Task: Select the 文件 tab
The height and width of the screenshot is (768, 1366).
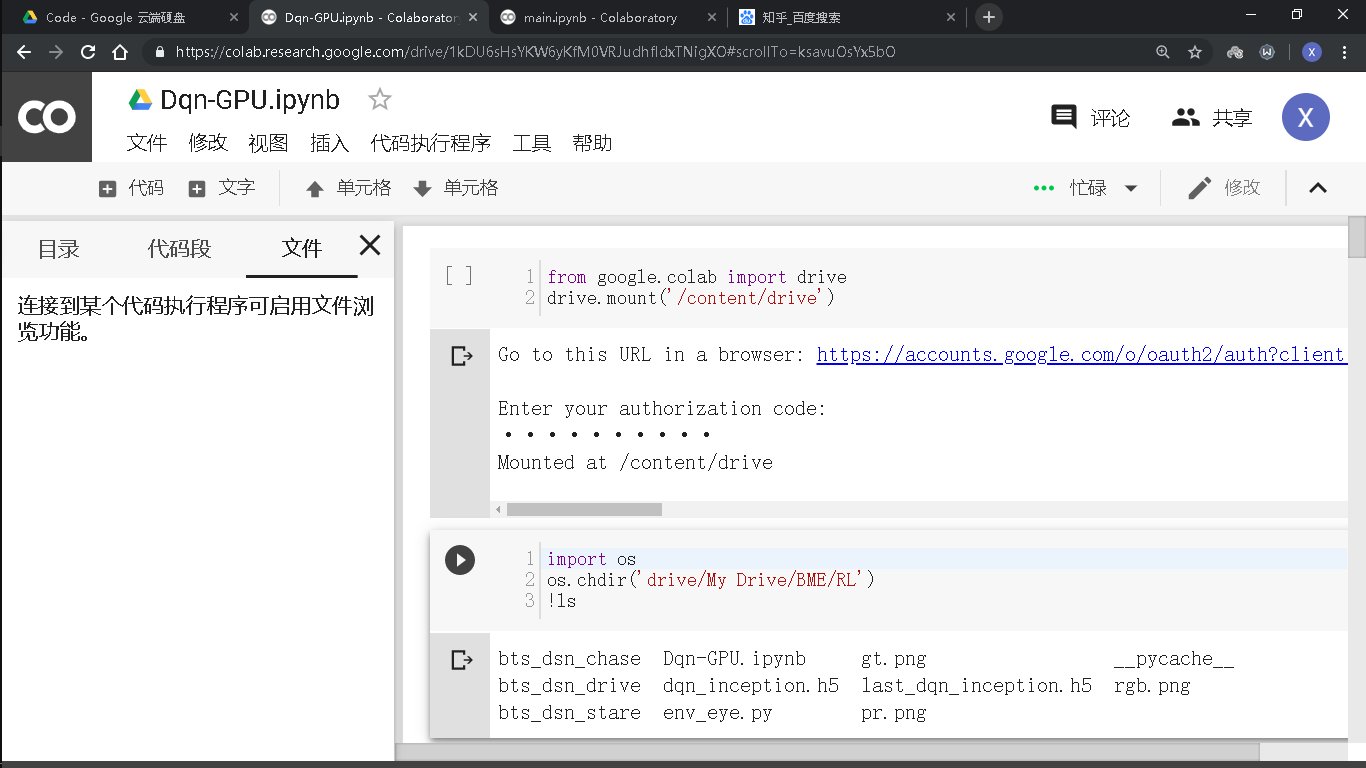Action: pyautogui.click(x=302, y=249)
